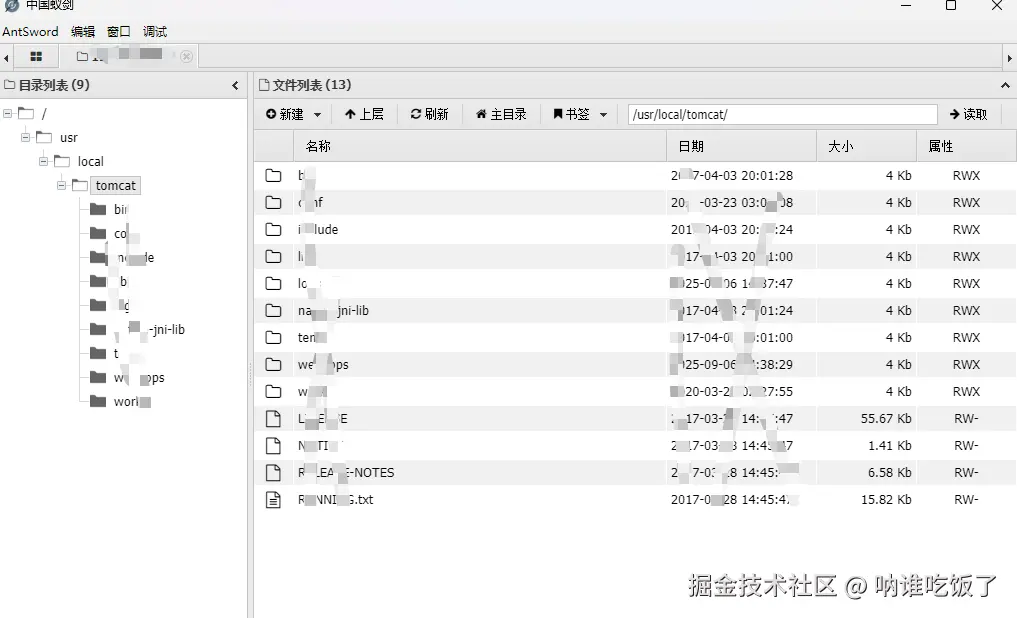Click file icon of the RELEASE-NOTES row
The height and width of the screenshot is (618, 1017).
click(x=274, y=473)
